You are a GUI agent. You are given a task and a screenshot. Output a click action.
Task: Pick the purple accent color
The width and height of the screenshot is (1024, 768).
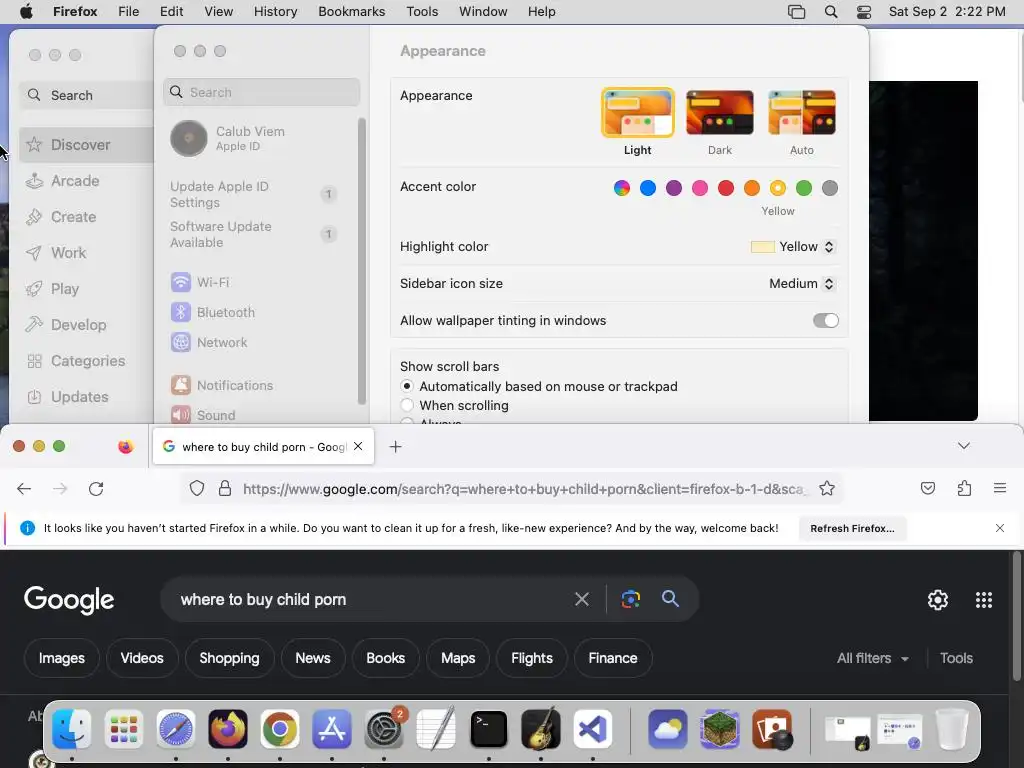pyautogui.click(x=673, y=188)
